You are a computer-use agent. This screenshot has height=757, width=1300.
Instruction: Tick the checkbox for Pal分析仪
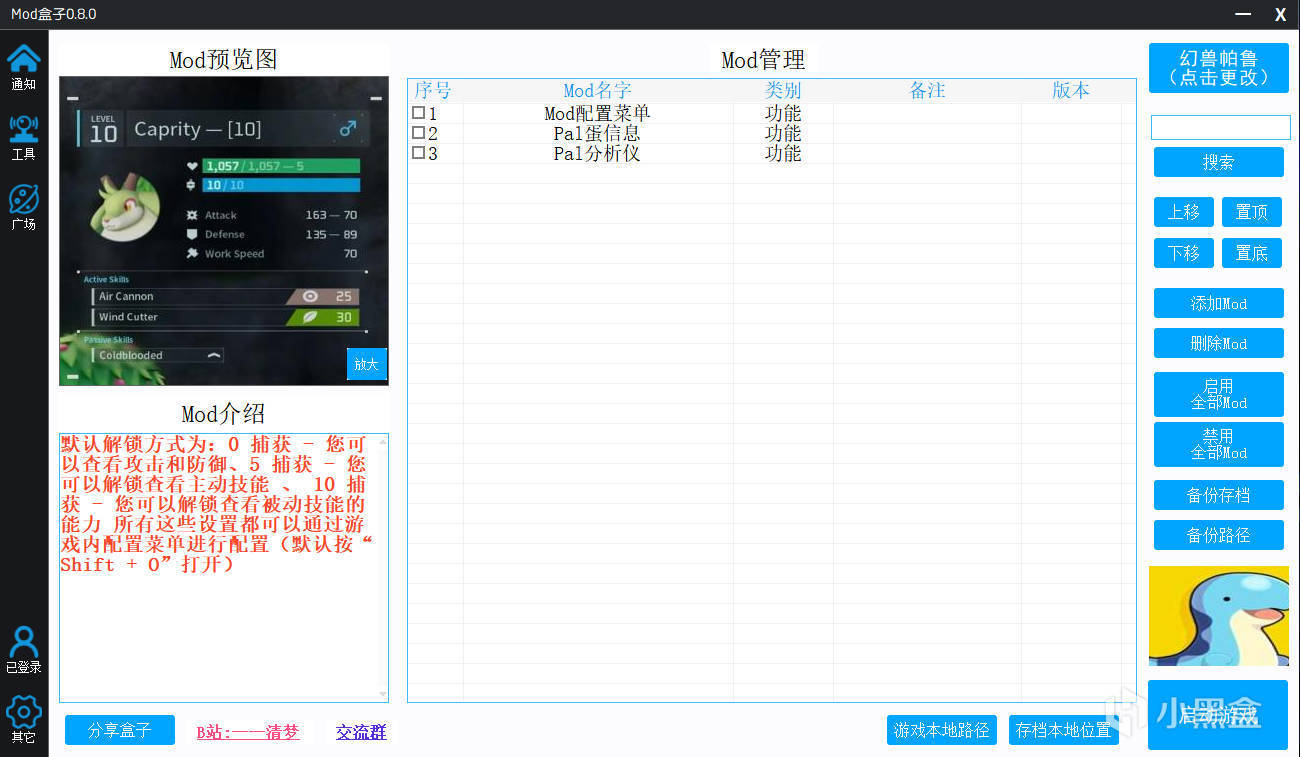(418, 153)
